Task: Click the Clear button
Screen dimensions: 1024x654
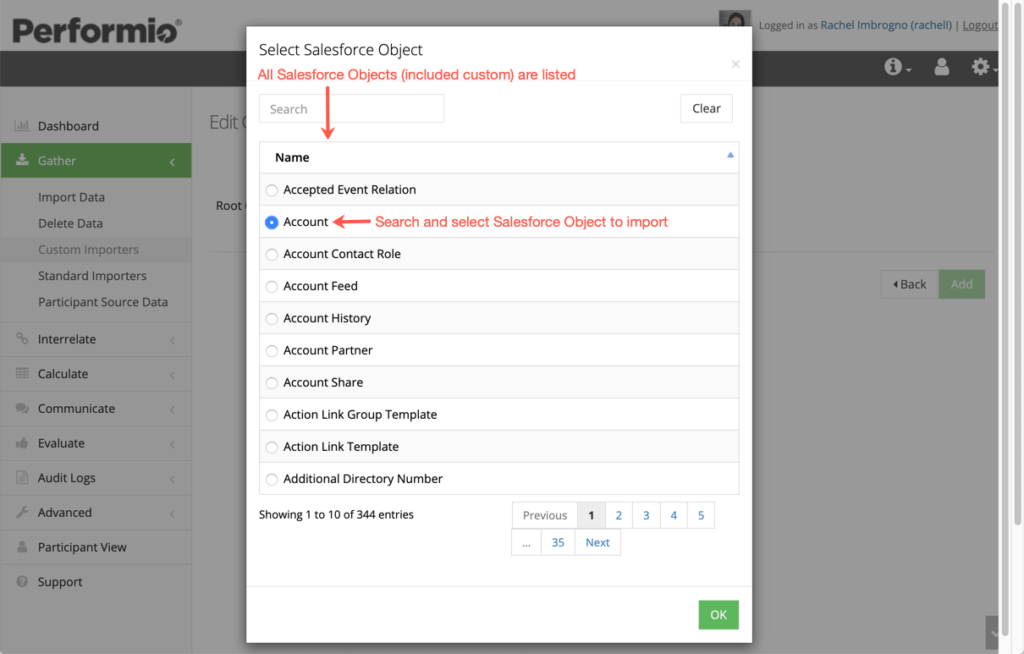Action: pos(706,108)
